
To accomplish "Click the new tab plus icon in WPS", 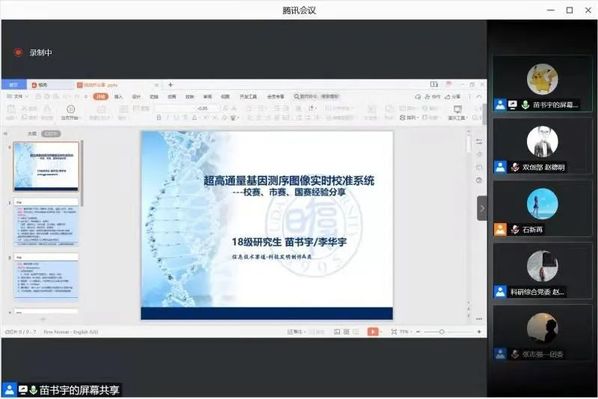I will coord(170,85).
